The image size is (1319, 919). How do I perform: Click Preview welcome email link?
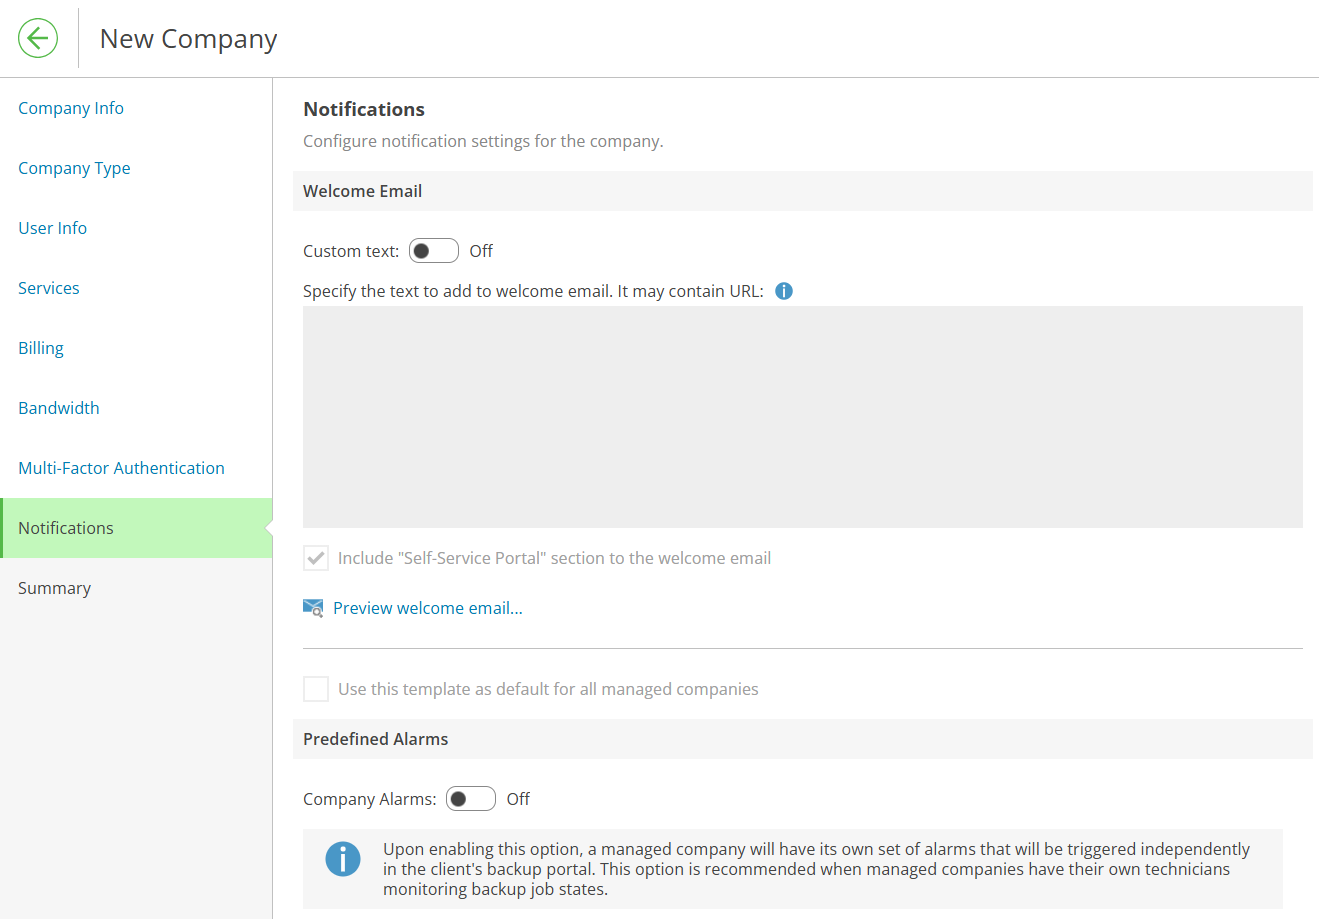(x=428, y=608)
